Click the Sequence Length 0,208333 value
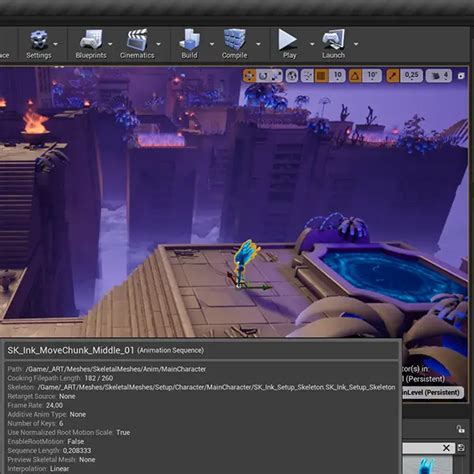474x474 pixels. click(77, 450)
